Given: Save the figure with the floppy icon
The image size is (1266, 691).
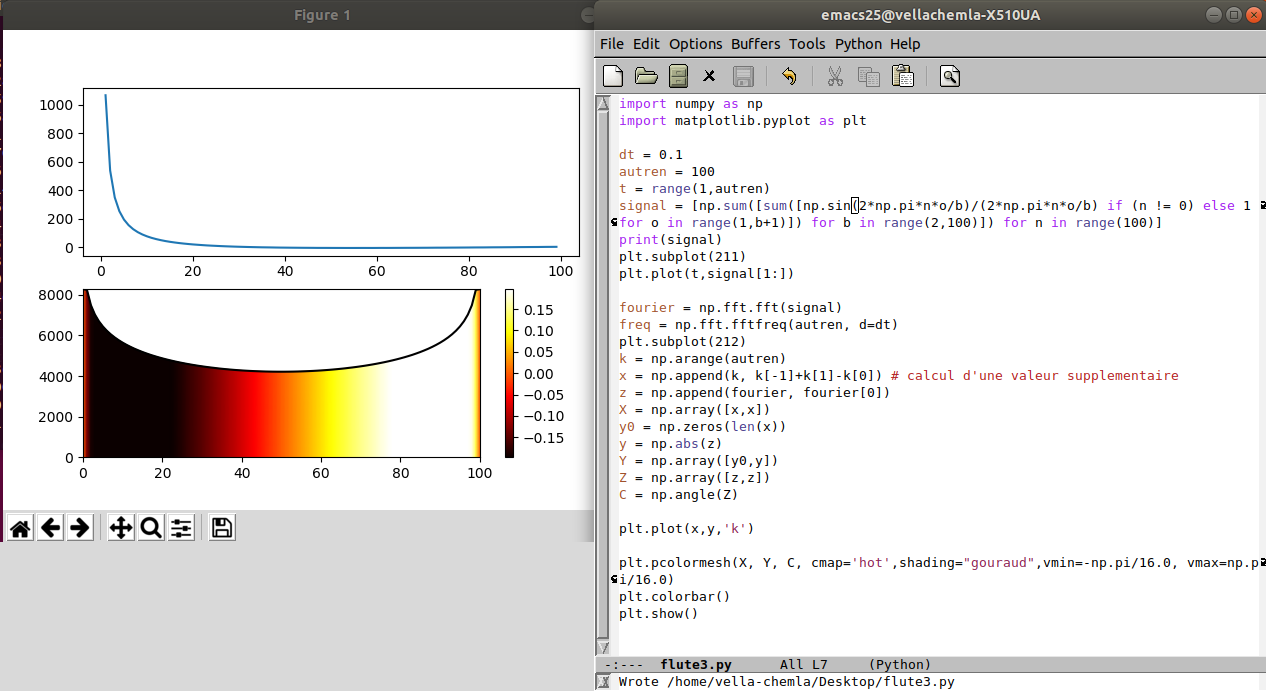Looking at the screenshot, I should pos(222,528).
